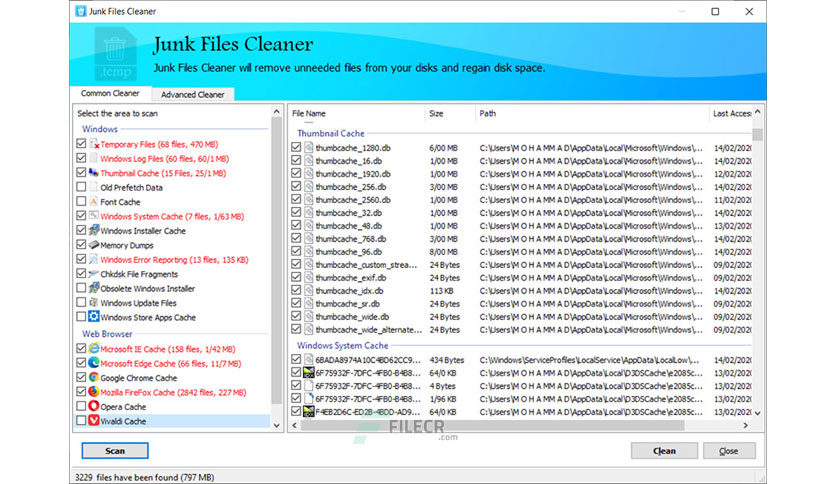Image resolution: width=836 pixels, height=484 pixels.
Task: Uncheck the Microsoft Edge Cache checkbox
Action: tap(81, 362)
